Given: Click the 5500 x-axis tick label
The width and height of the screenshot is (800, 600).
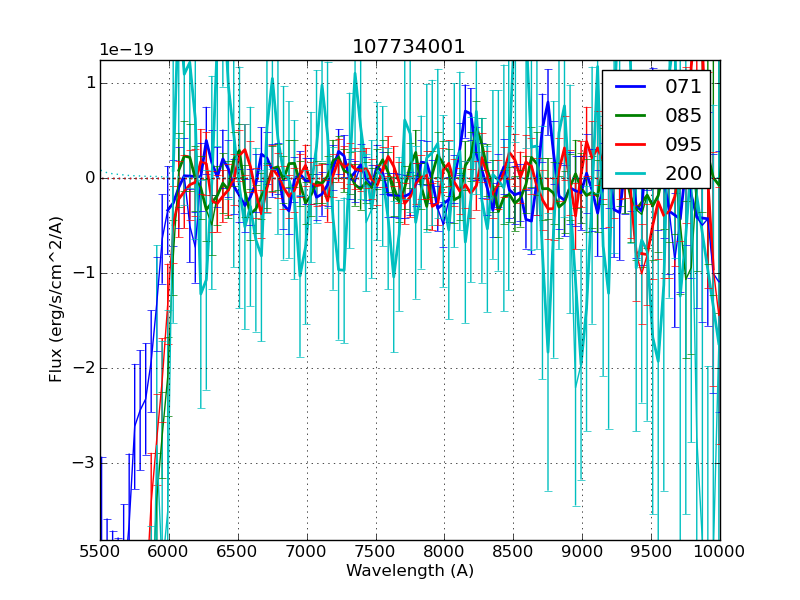Looking at the screenshot, I should tap(100, 551).
